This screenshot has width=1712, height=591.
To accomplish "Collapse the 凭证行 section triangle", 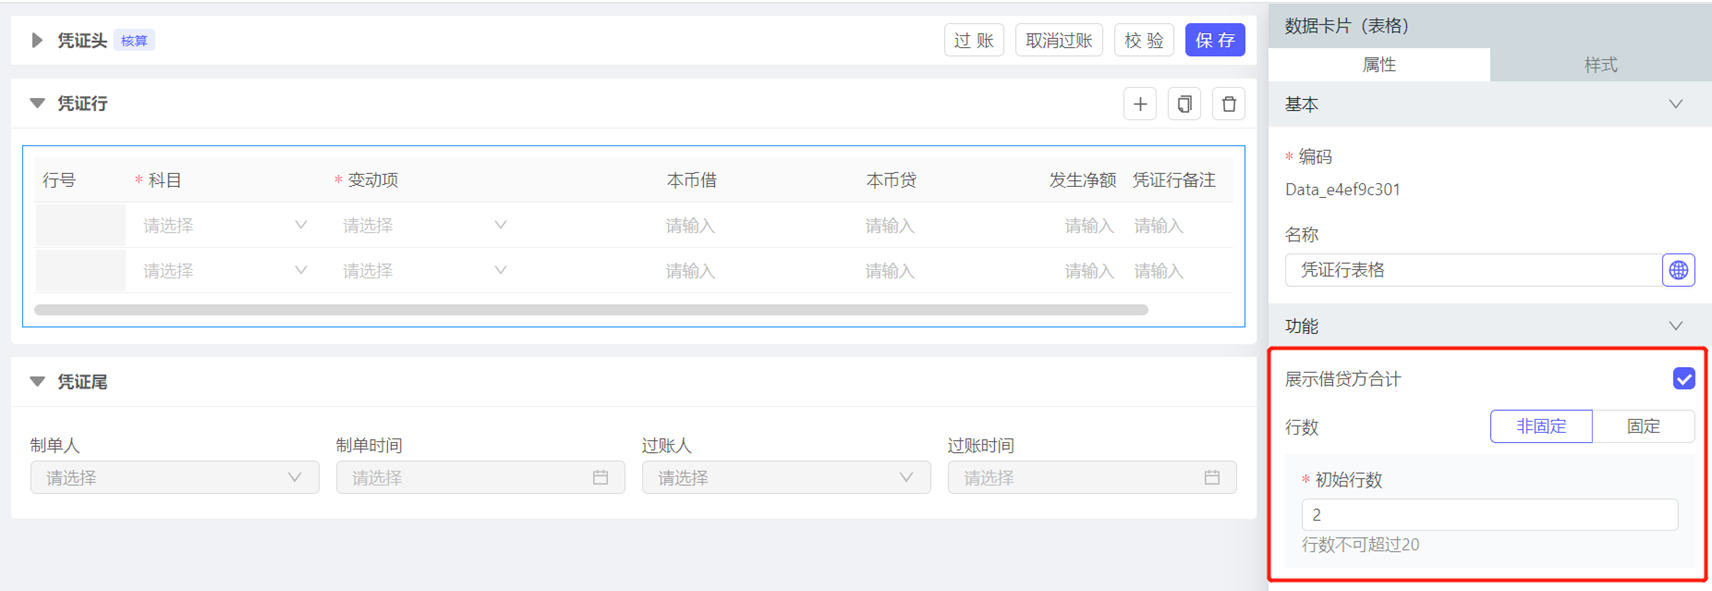I will coord(37,103).
